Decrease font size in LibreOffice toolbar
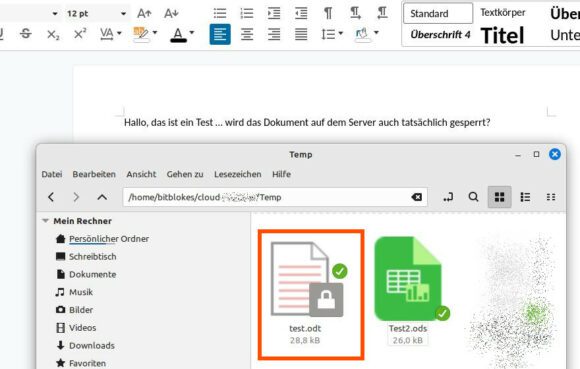The width and height of the screenshot is (580, 369). coord(171,14)
